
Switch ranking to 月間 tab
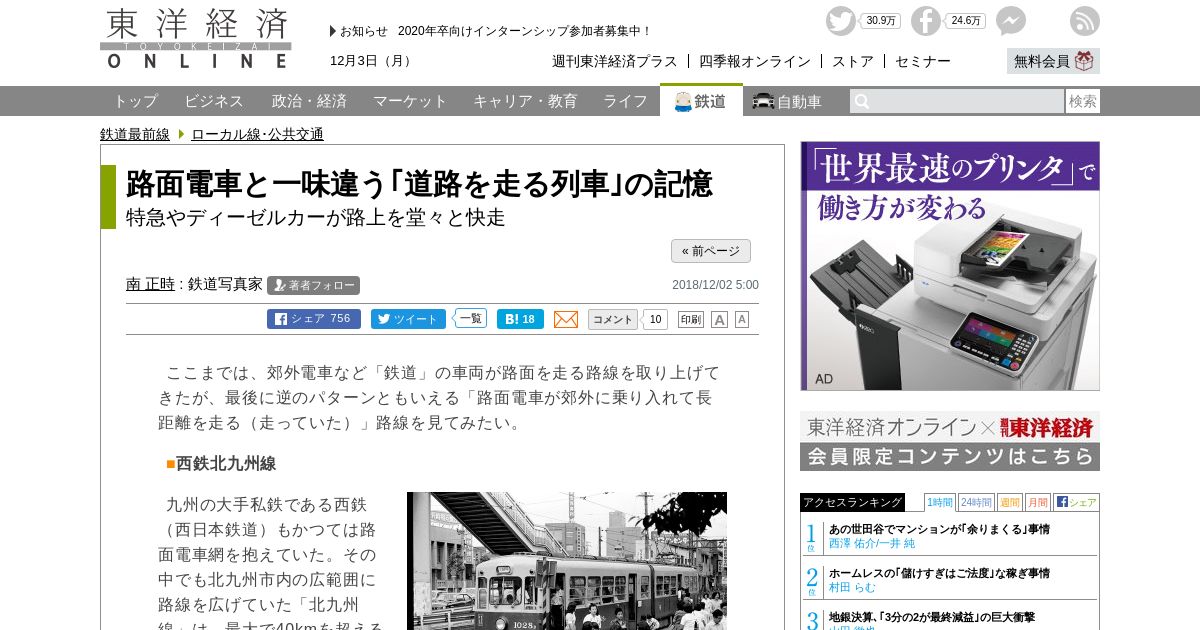tap(1038, 502)
